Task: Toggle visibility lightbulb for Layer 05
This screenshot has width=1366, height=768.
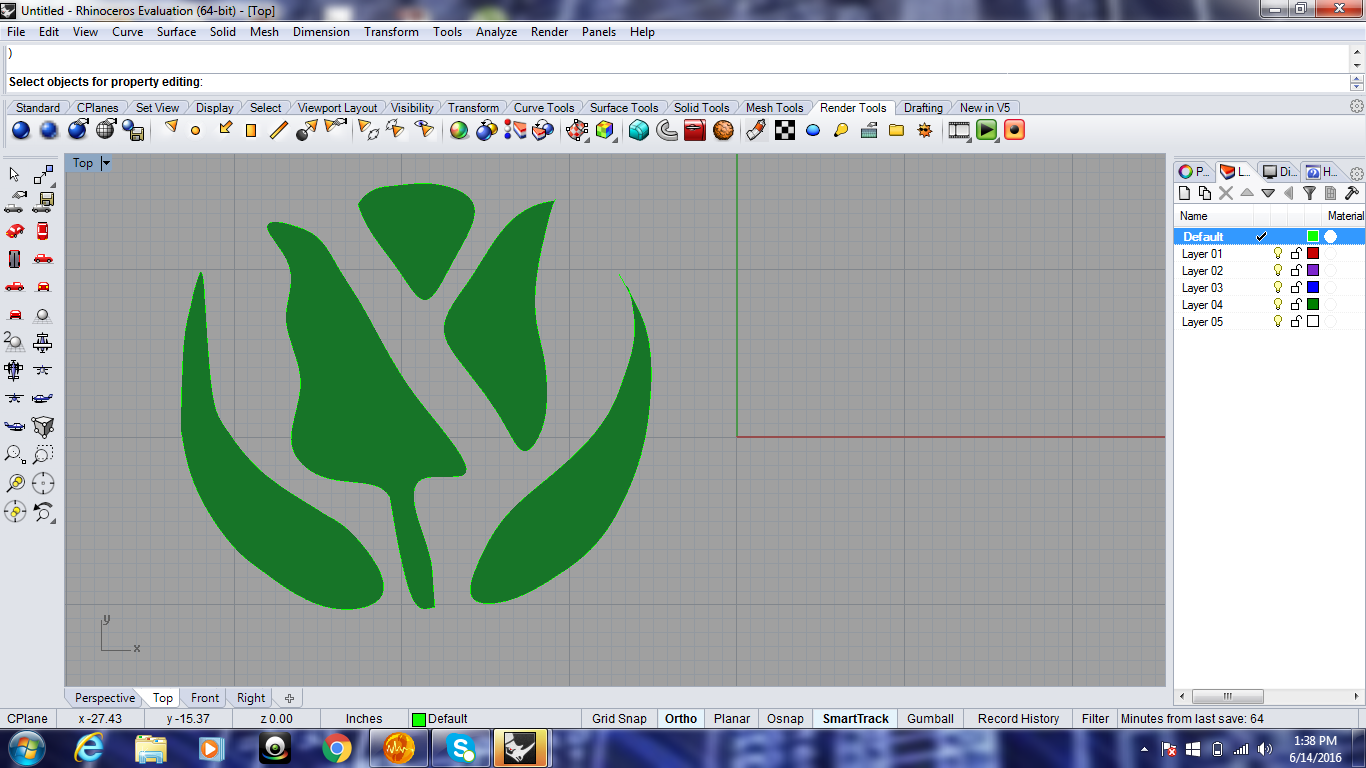Action: coord(1277,322)
